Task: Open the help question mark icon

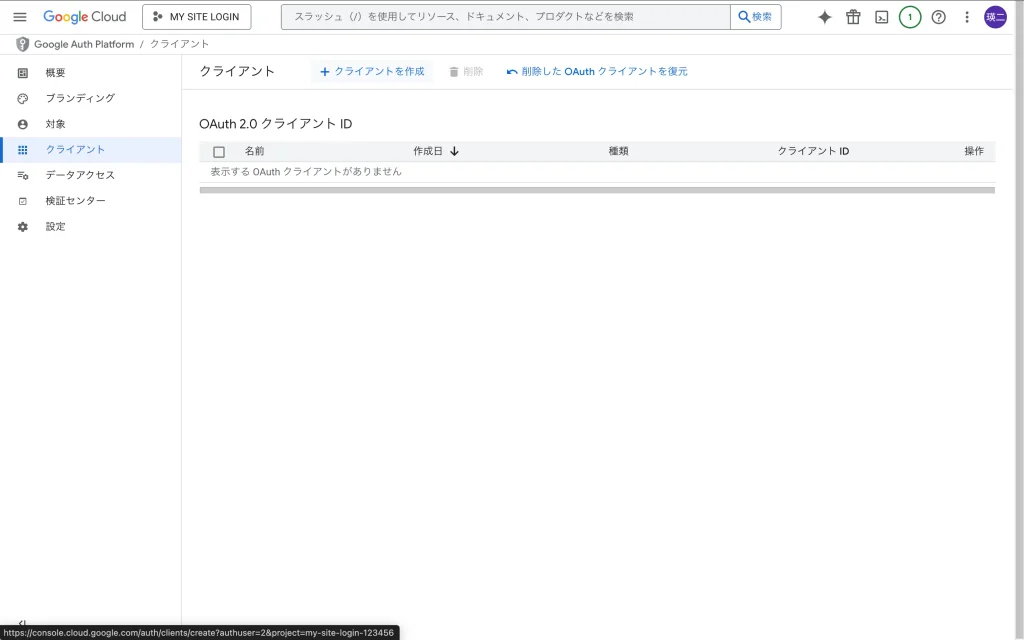Action: click(938, 17)
